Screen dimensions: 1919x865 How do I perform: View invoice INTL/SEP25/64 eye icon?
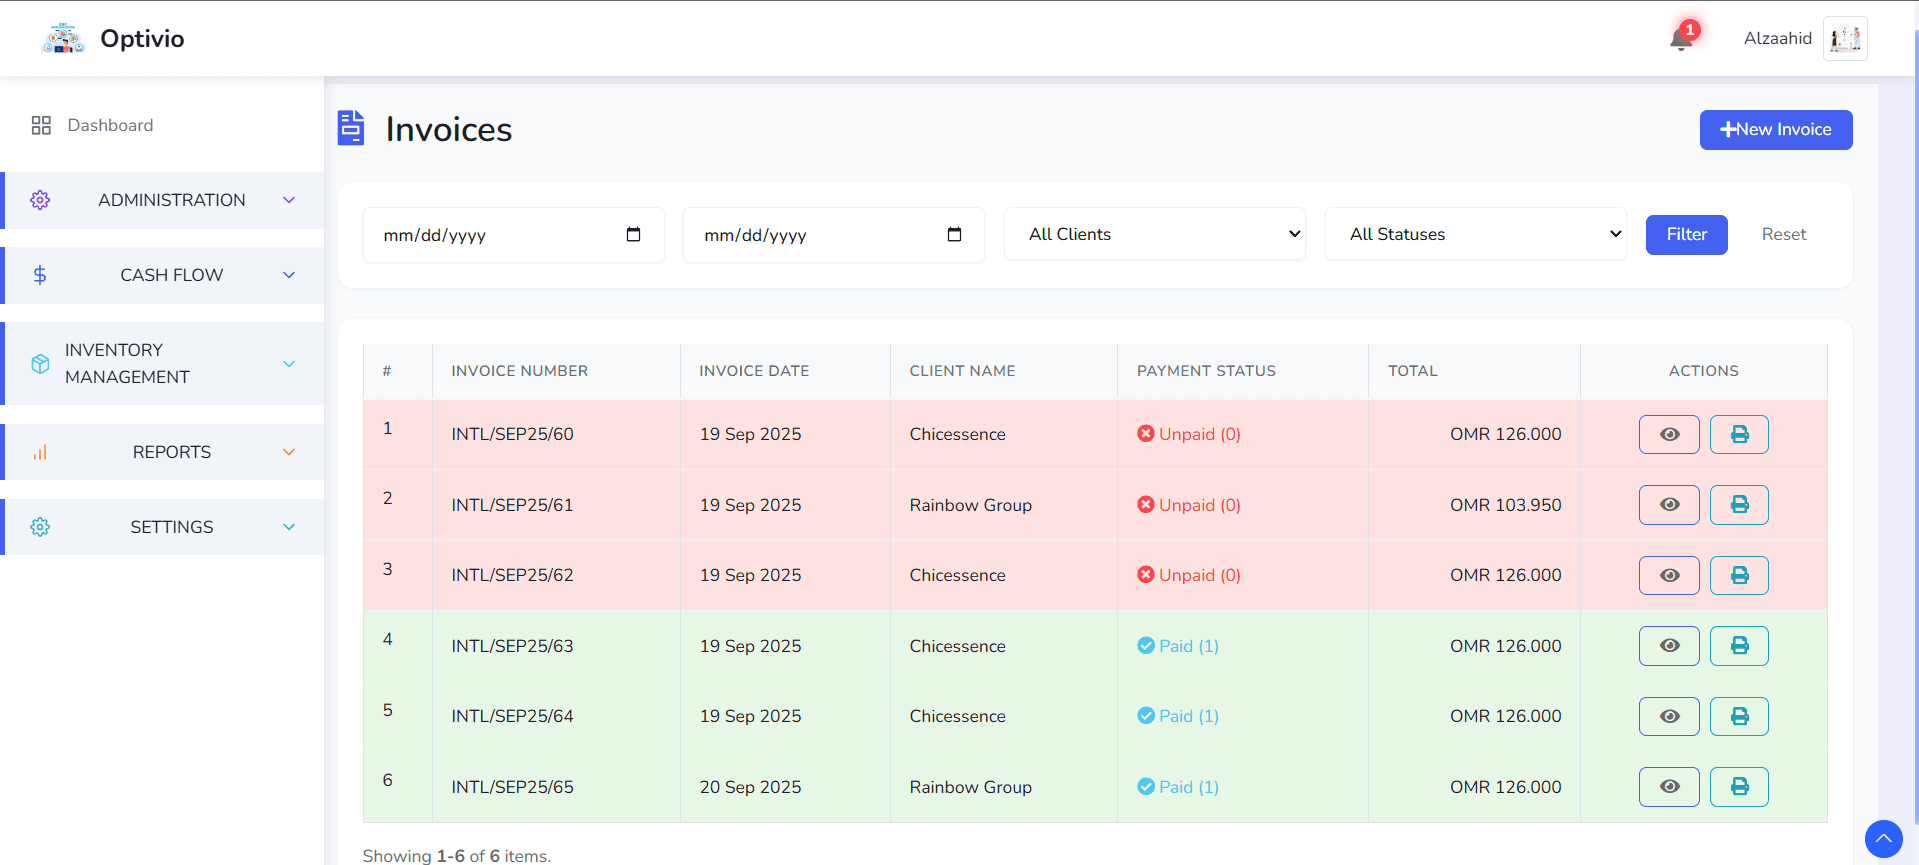[x=1669, y=716]
